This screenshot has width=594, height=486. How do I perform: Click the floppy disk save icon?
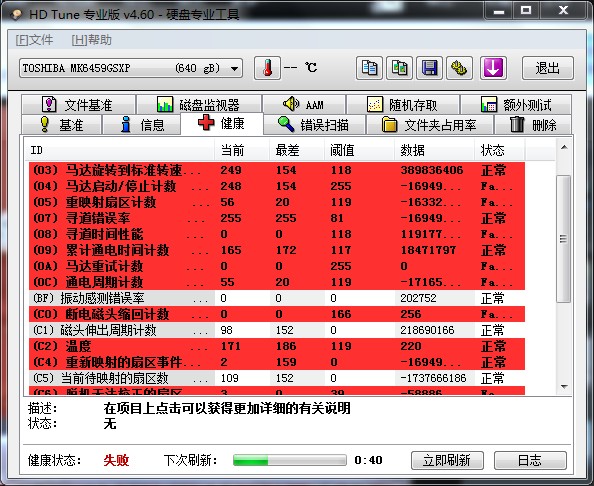tap(429, 68)
